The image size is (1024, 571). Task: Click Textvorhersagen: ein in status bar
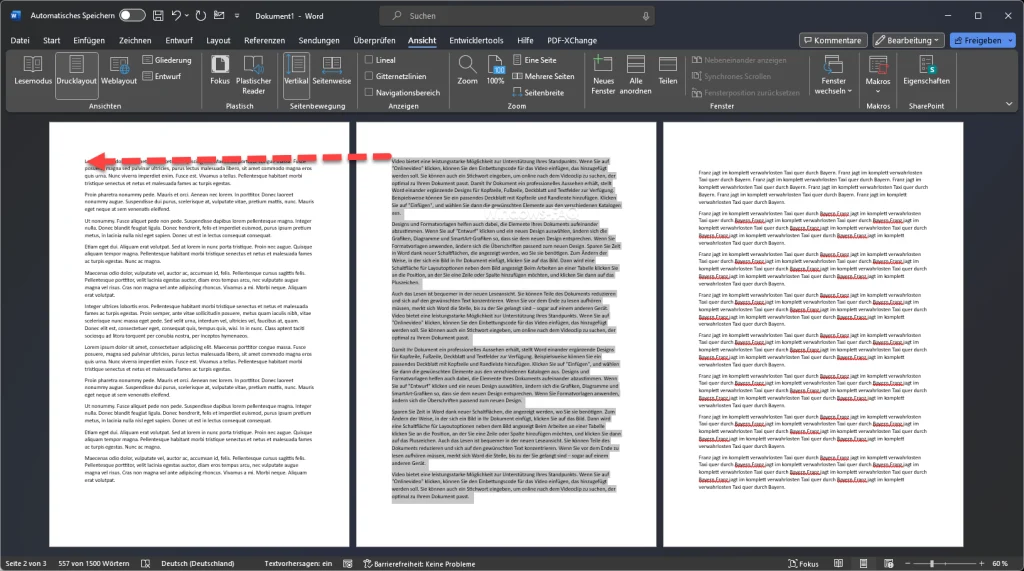(x=298, y=564)
